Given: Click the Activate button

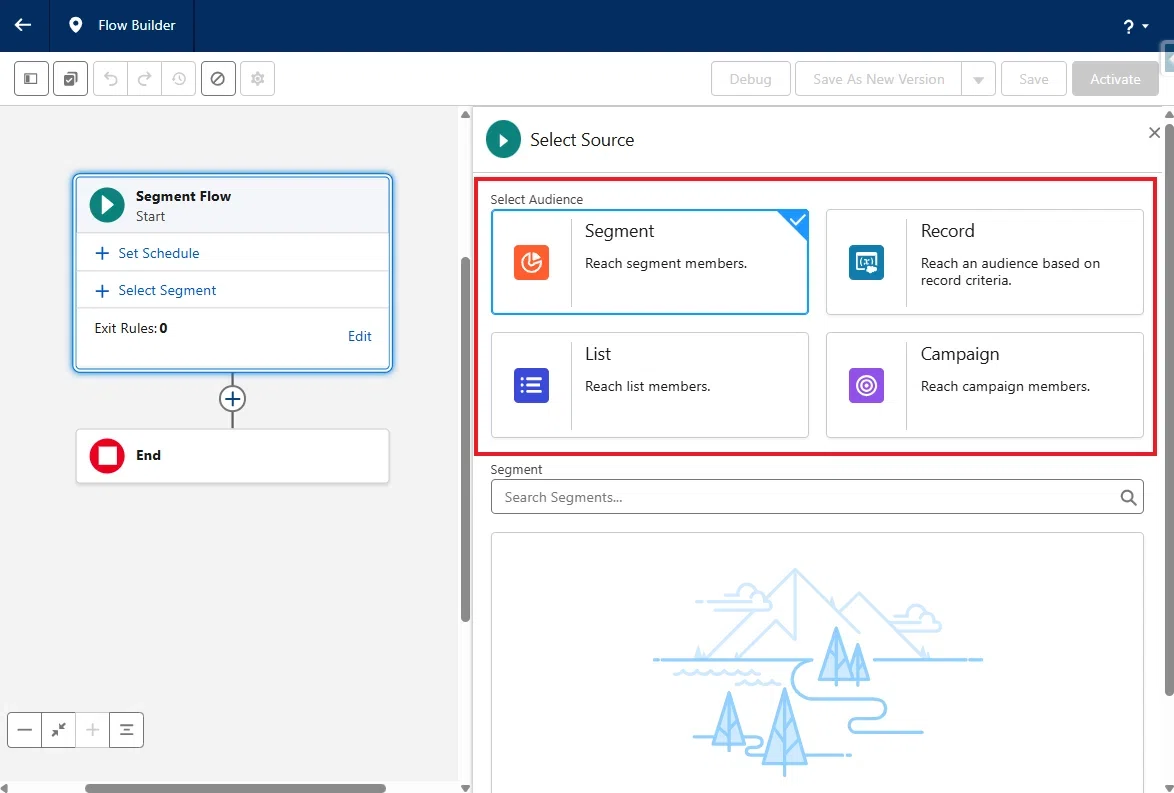Looking at the screenshot, I should click(x=1115, y=79).
